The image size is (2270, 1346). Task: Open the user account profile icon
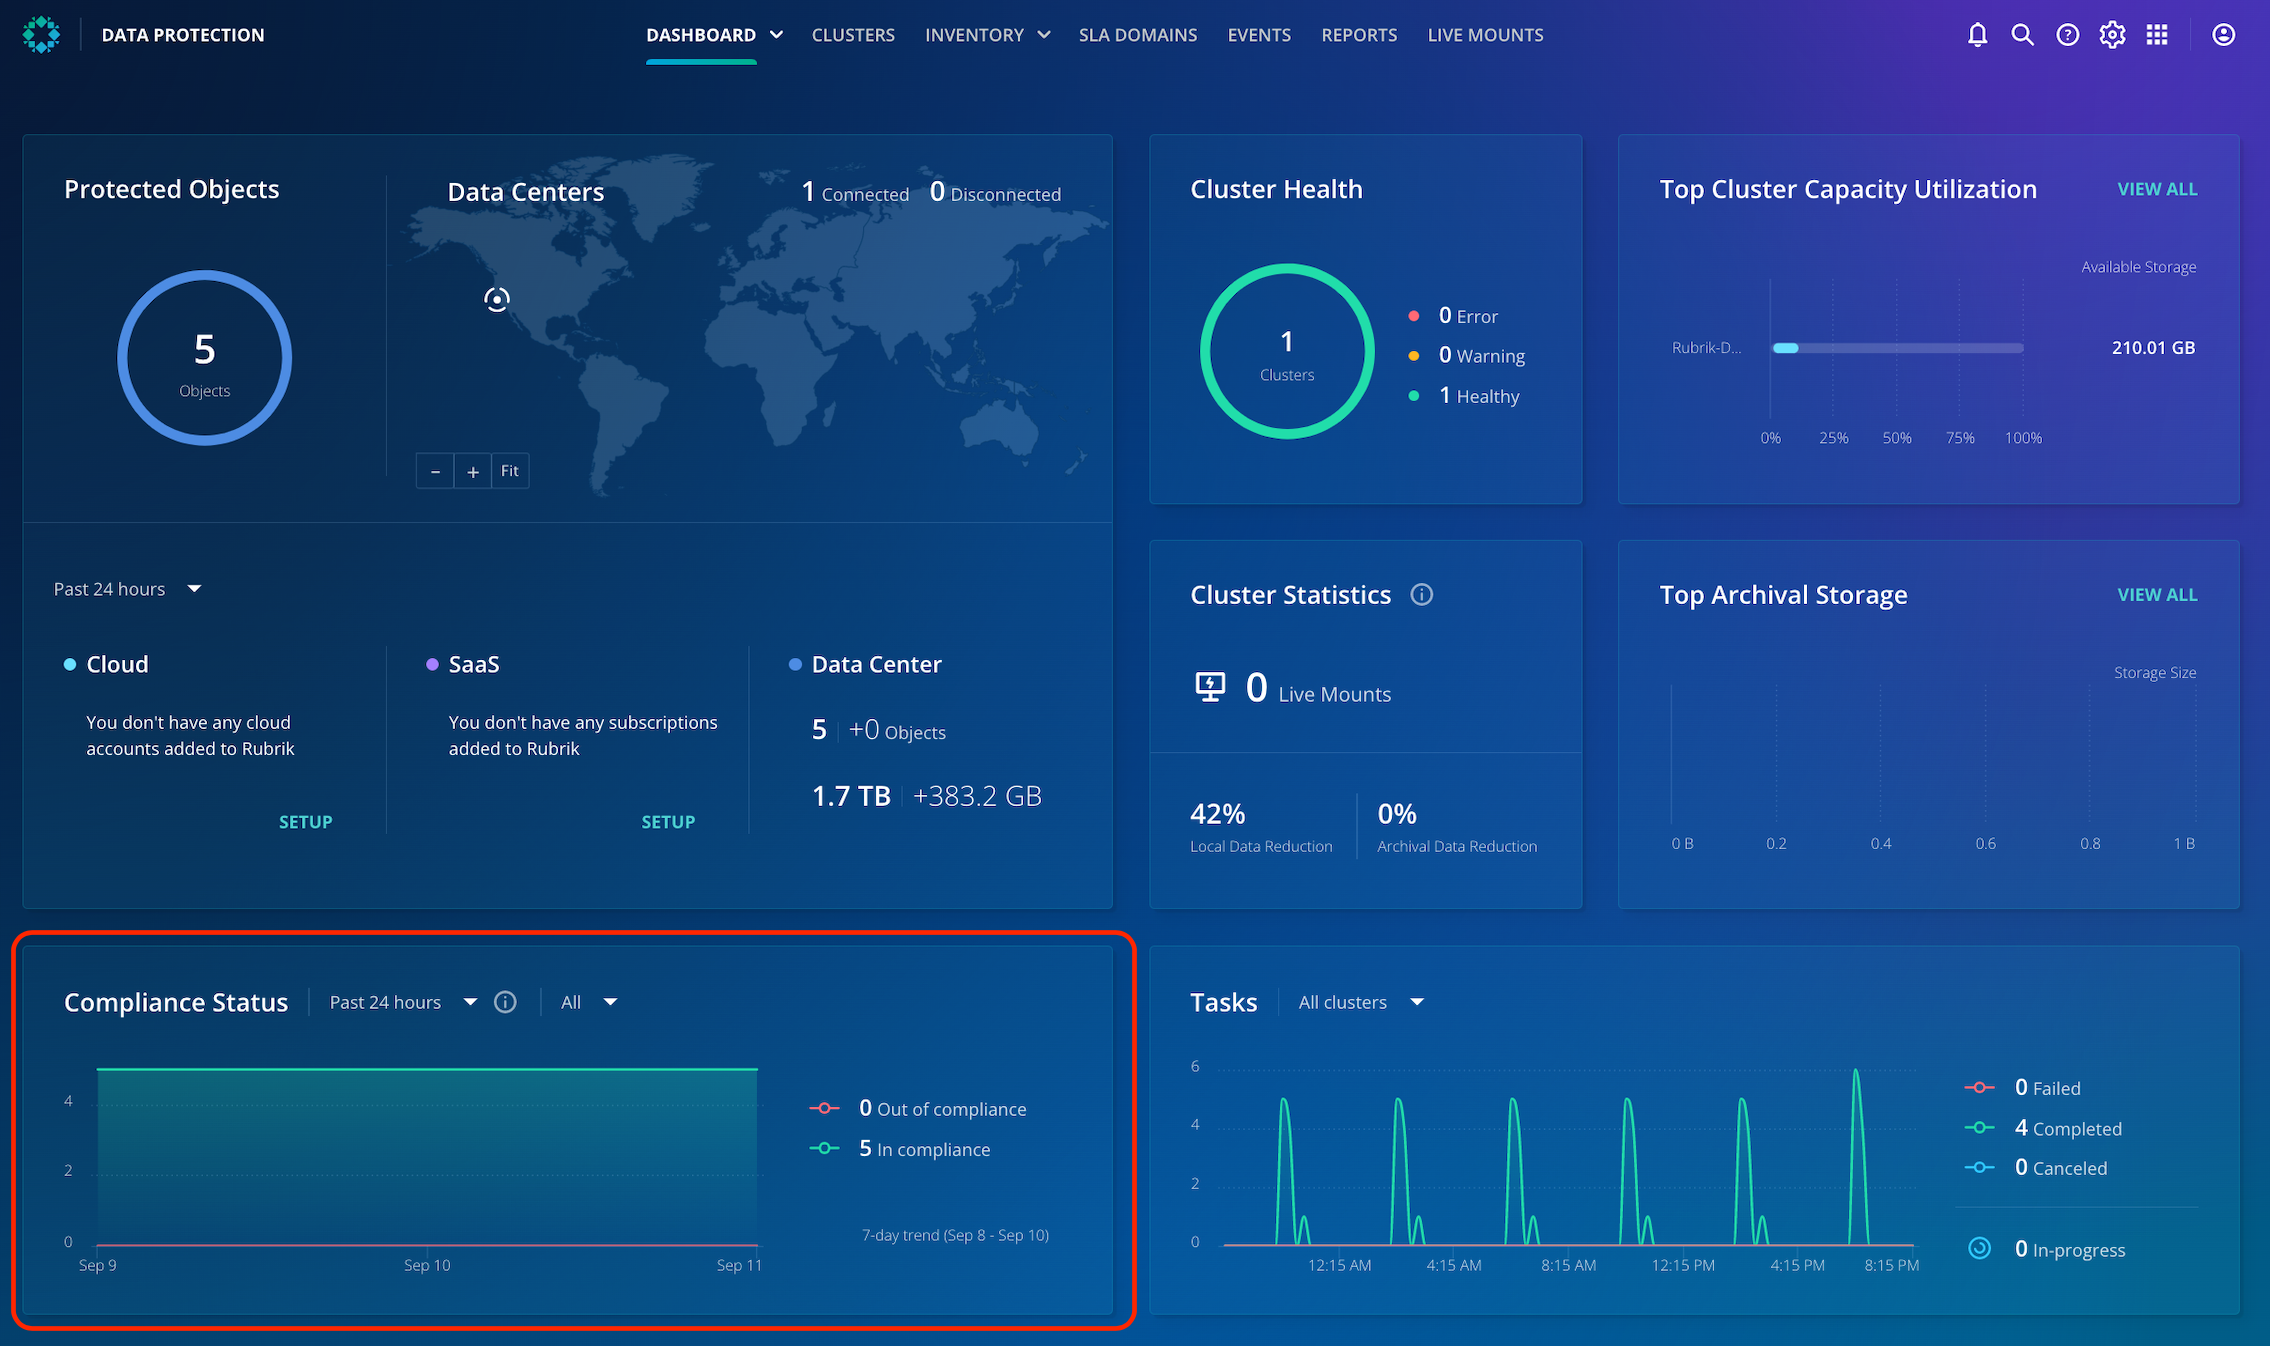[2223, 35]
